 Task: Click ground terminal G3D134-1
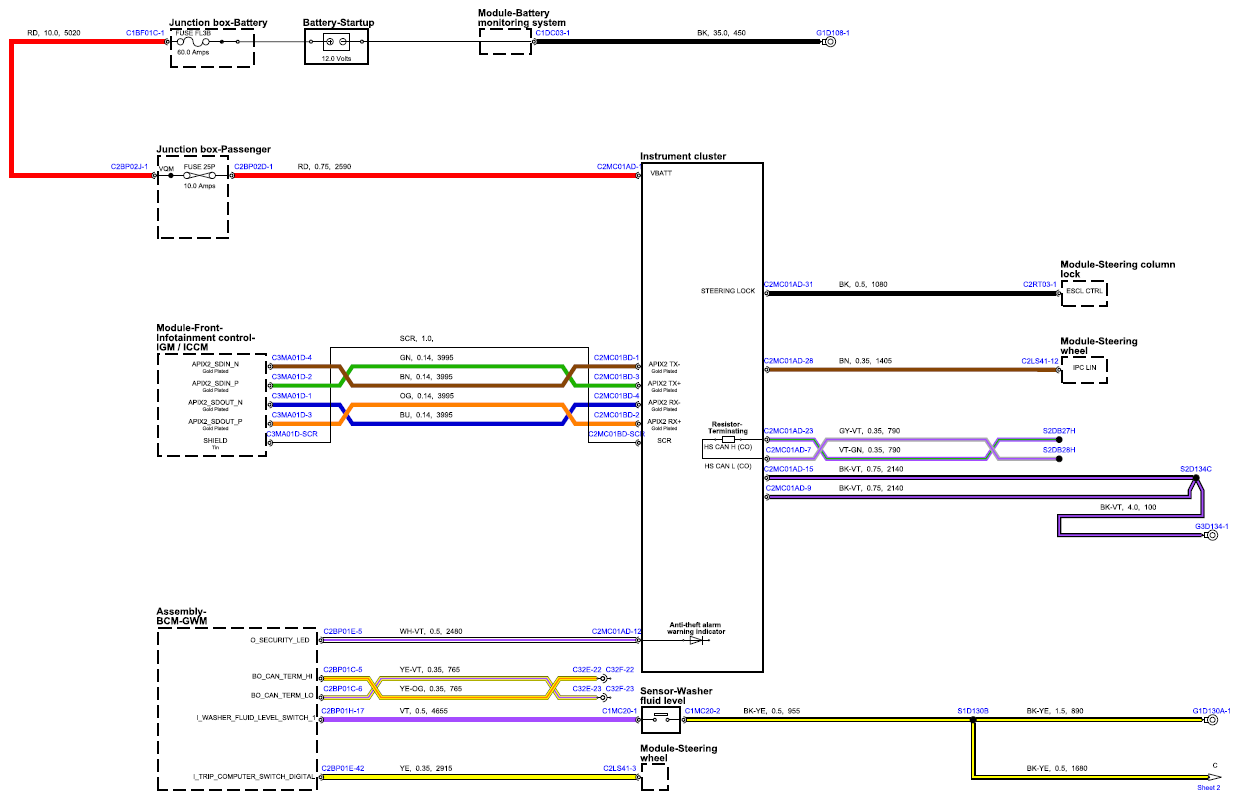(1213, 535)
